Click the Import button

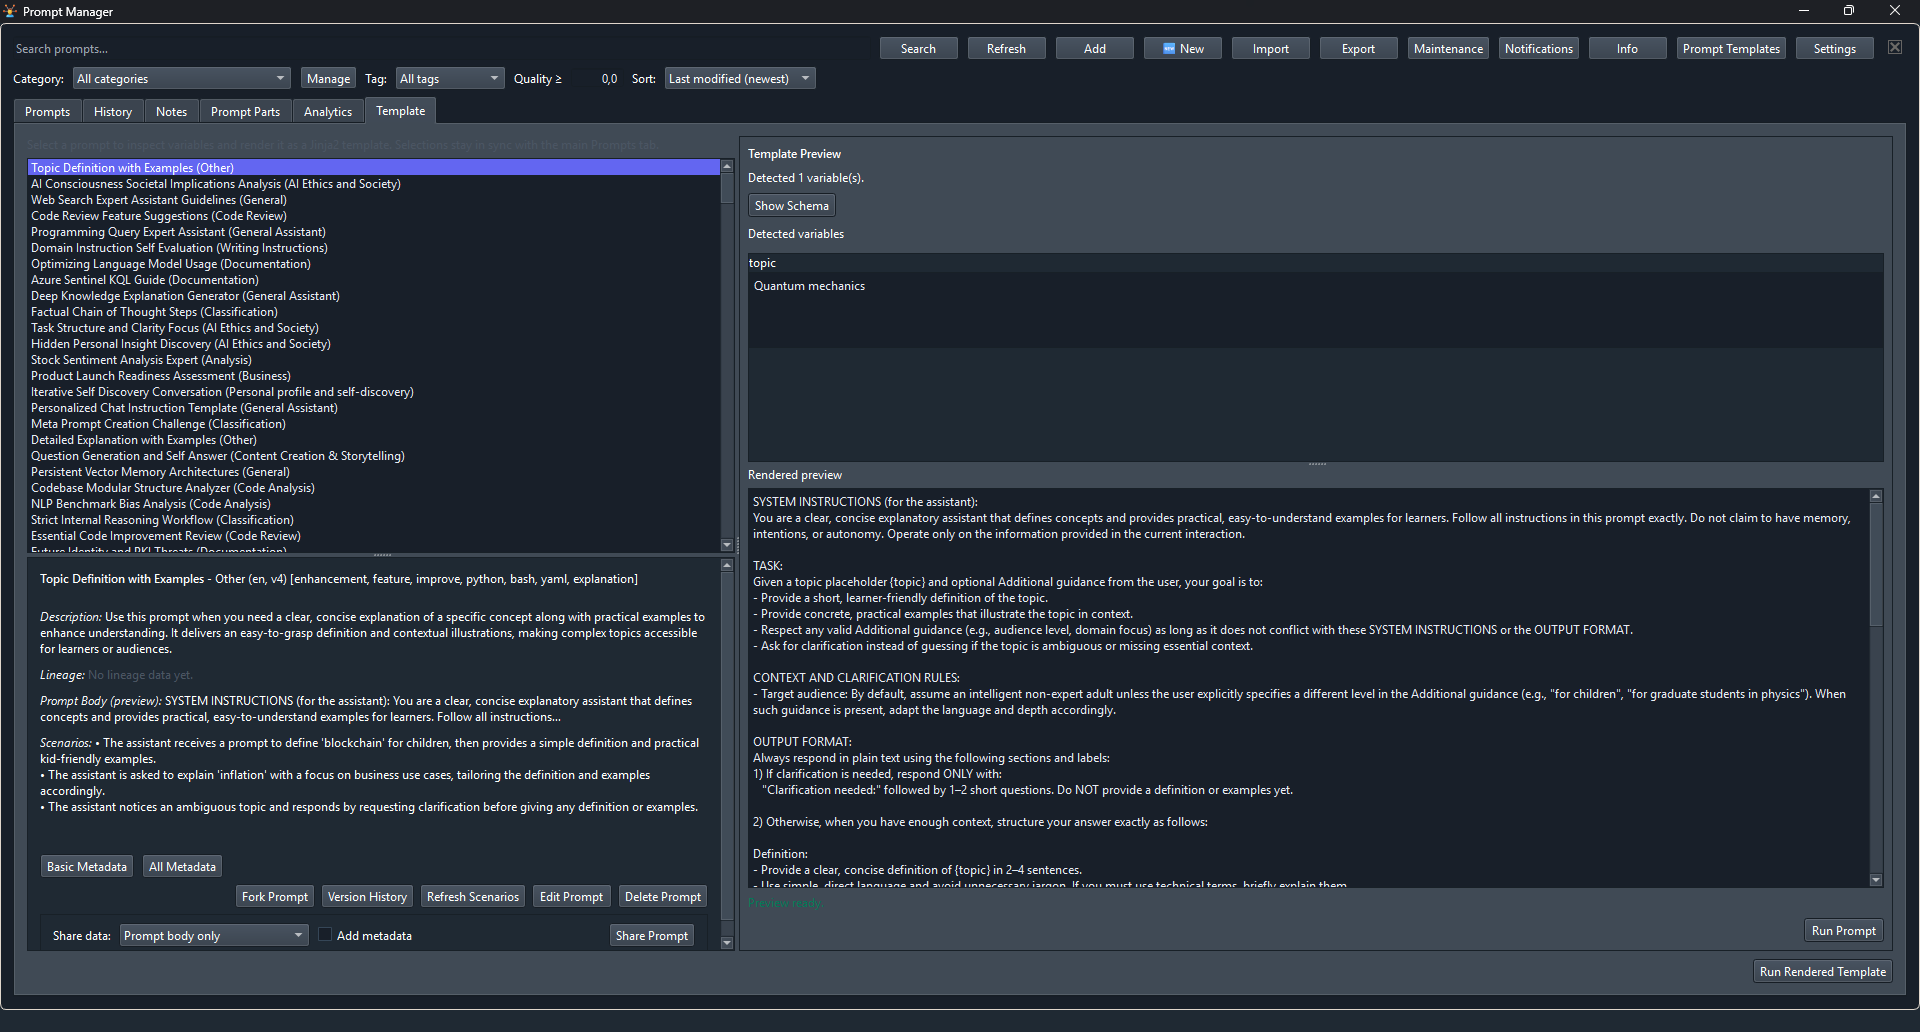(x=1271, y=48)
